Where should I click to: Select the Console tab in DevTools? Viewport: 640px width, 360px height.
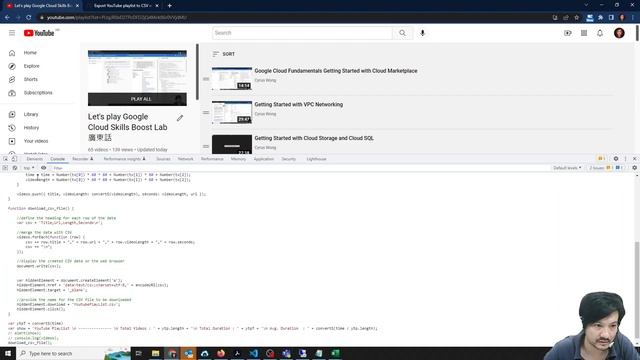point(58,159)
